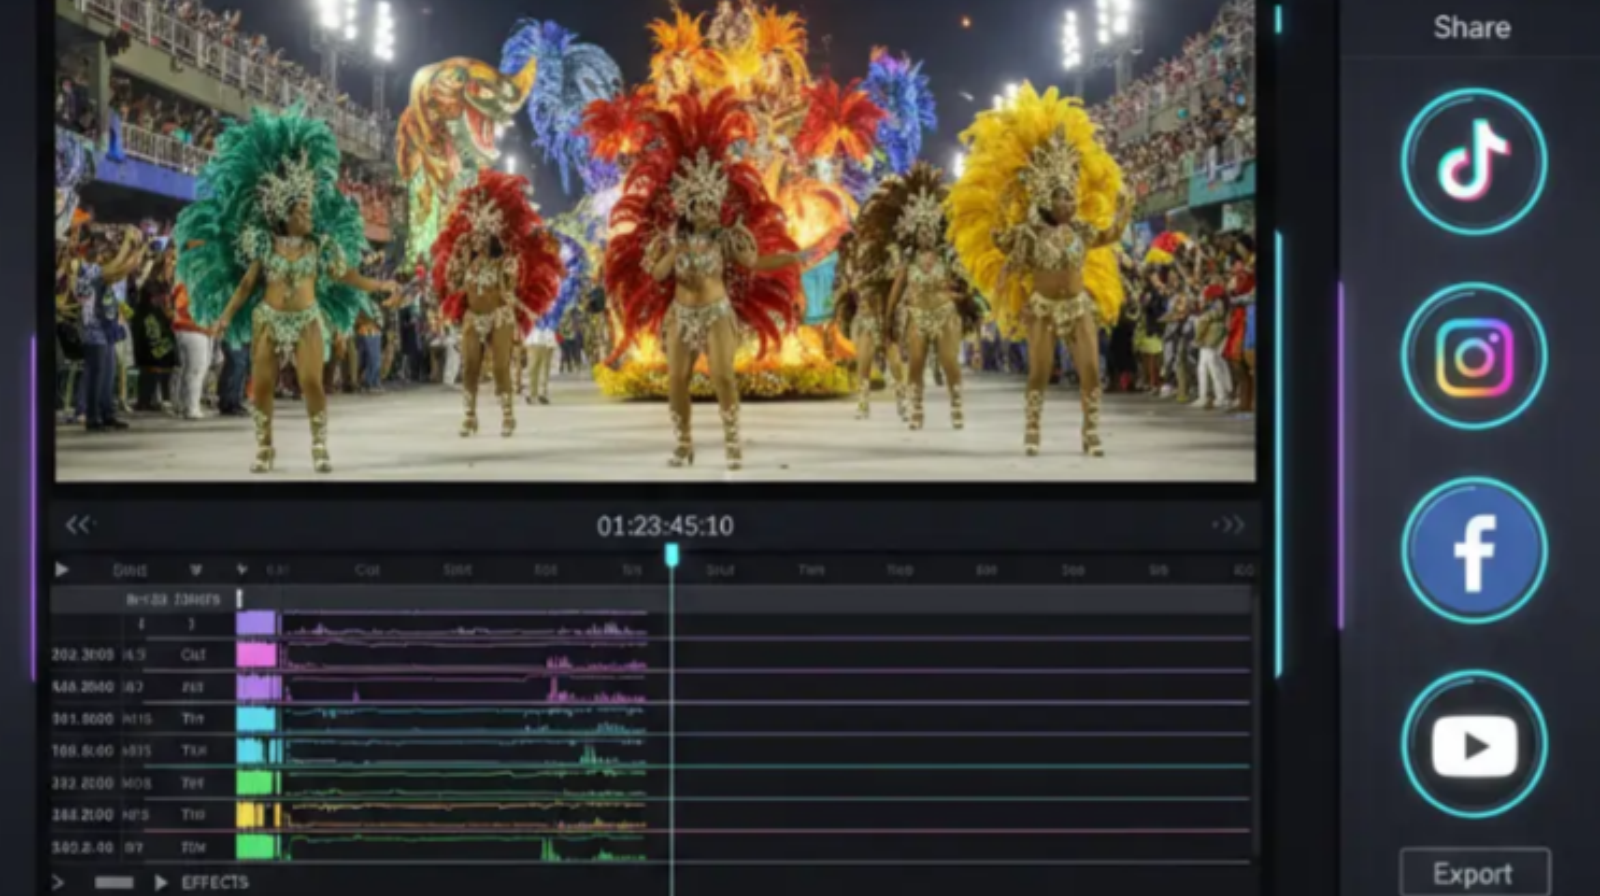Select the pink clip block on the track labeled Cut
Screen dimensions: 1600x896
[256, 655]
